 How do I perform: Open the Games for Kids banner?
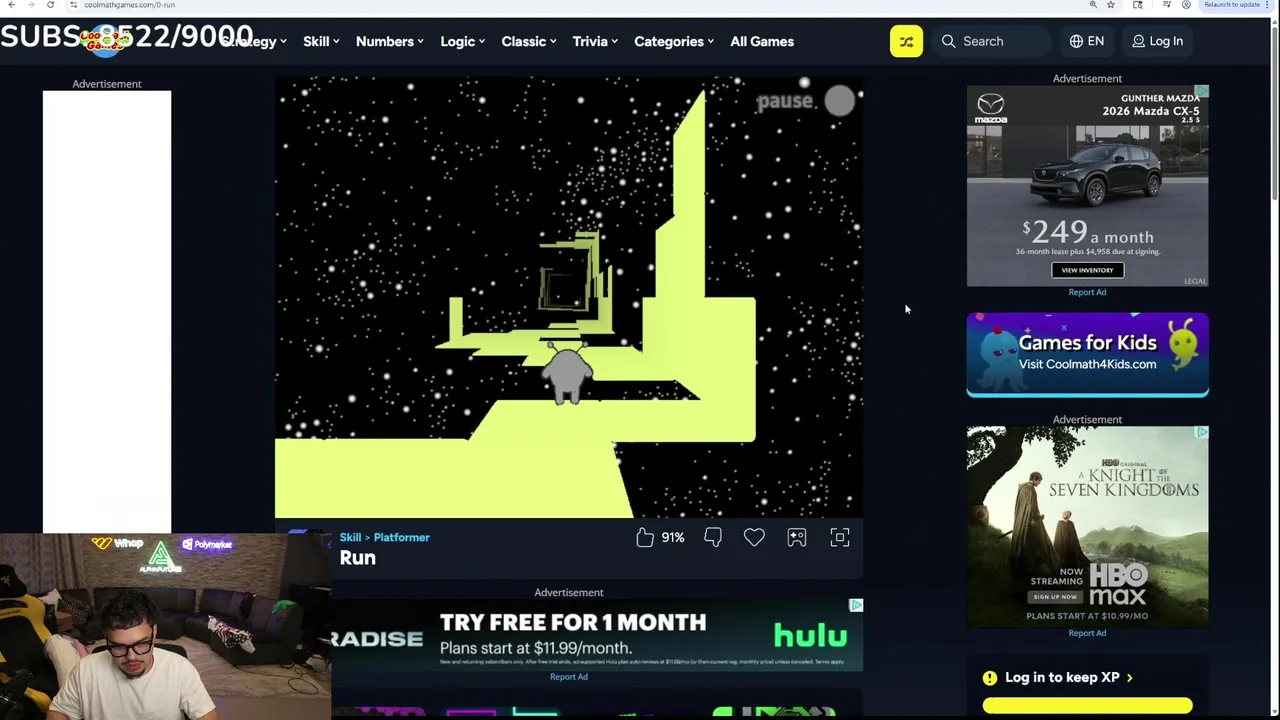pyautogui.click(x=1087, y=354)
